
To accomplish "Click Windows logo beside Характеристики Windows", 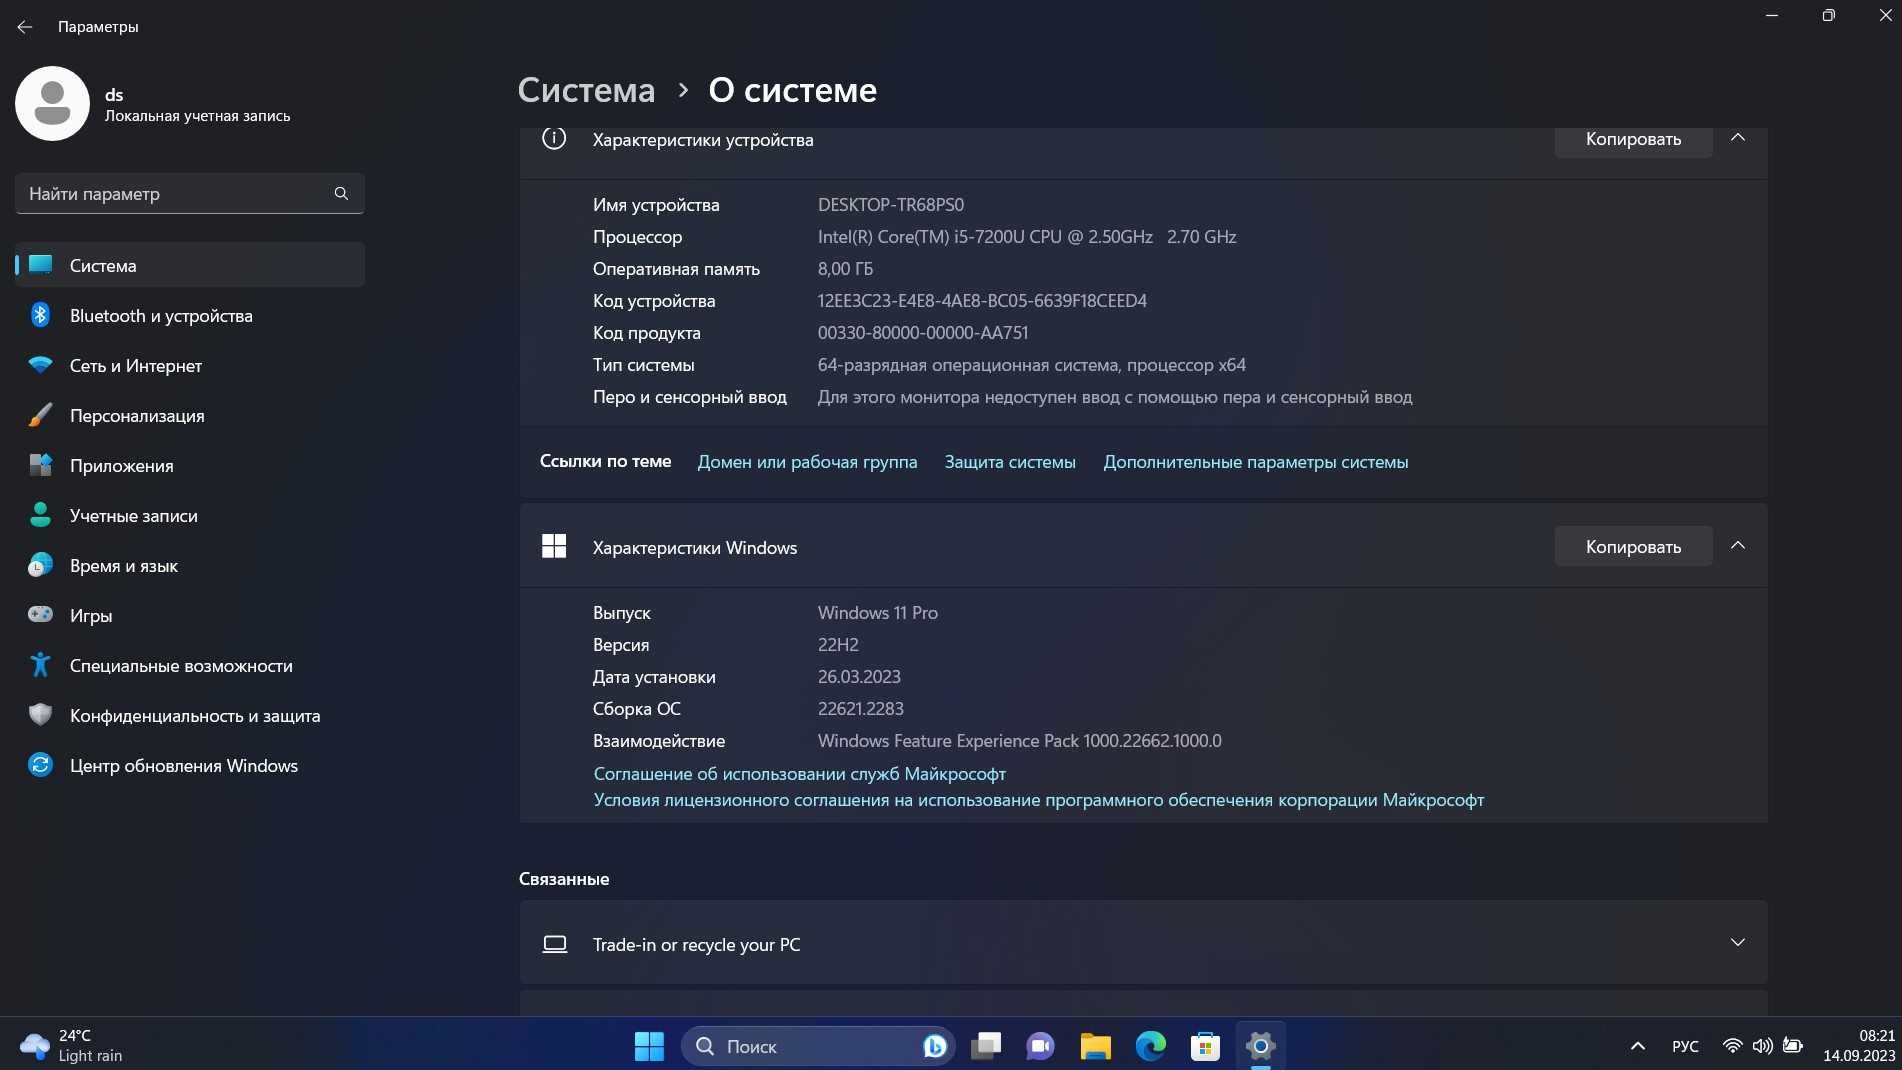I will coord(554,546).
